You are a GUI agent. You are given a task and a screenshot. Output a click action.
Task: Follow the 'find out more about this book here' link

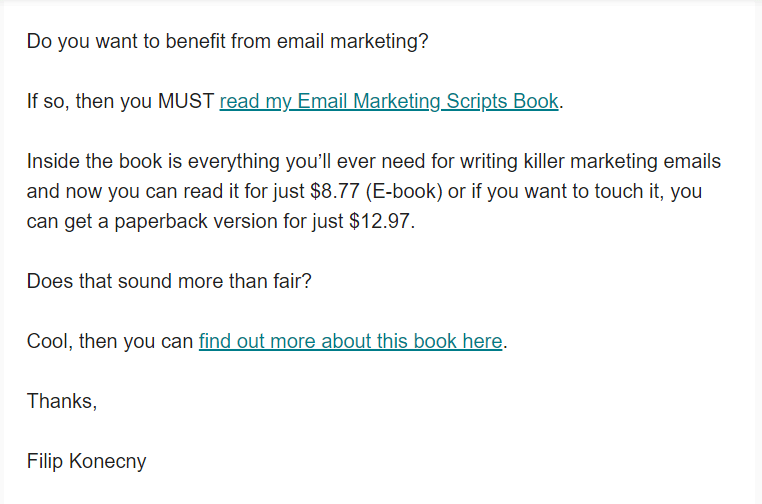pos(350,341)
